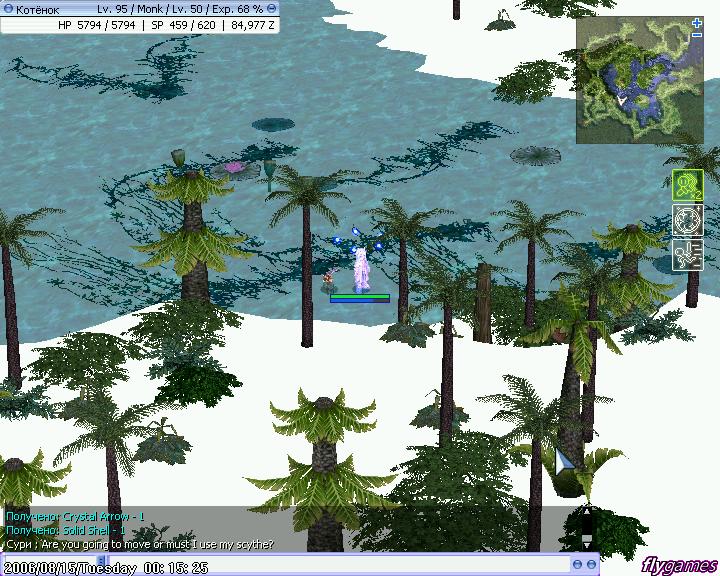Expand the status window via right circle button

point(274,8)
